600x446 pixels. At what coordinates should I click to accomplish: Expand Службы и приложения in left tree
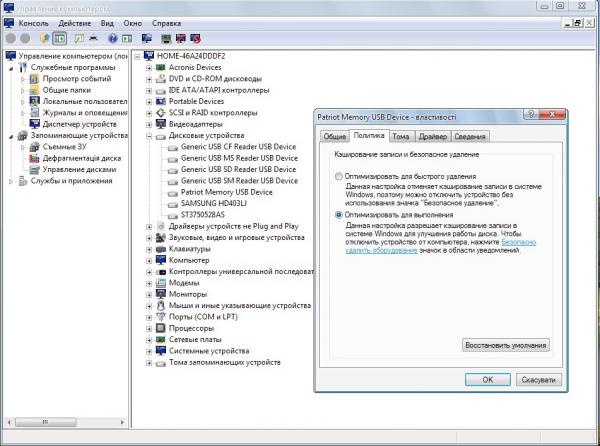(11, 181)
